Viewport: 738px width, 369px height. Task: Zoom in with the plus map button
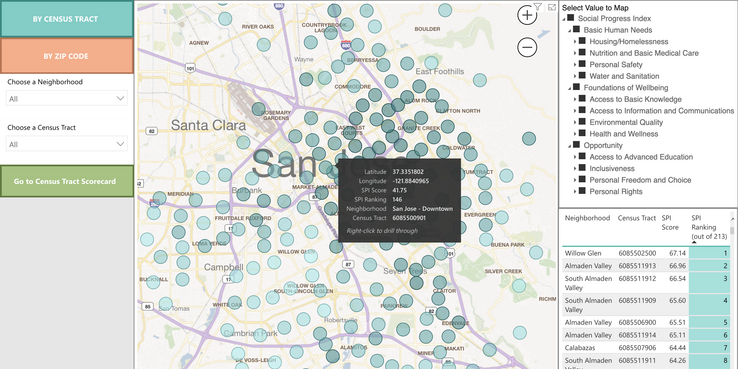tap(527, 15)
